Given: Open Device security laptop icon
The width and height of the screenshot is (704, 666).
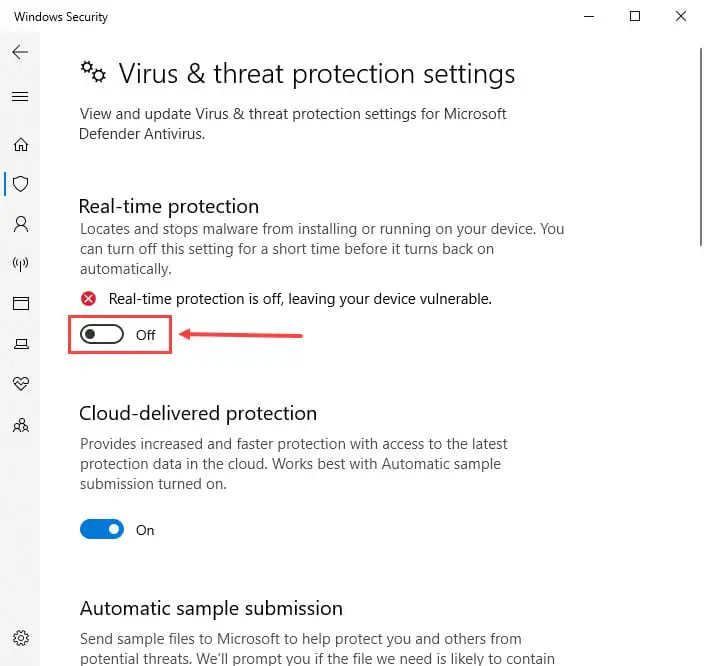Looking at the screenshot, I should (20, 344).
